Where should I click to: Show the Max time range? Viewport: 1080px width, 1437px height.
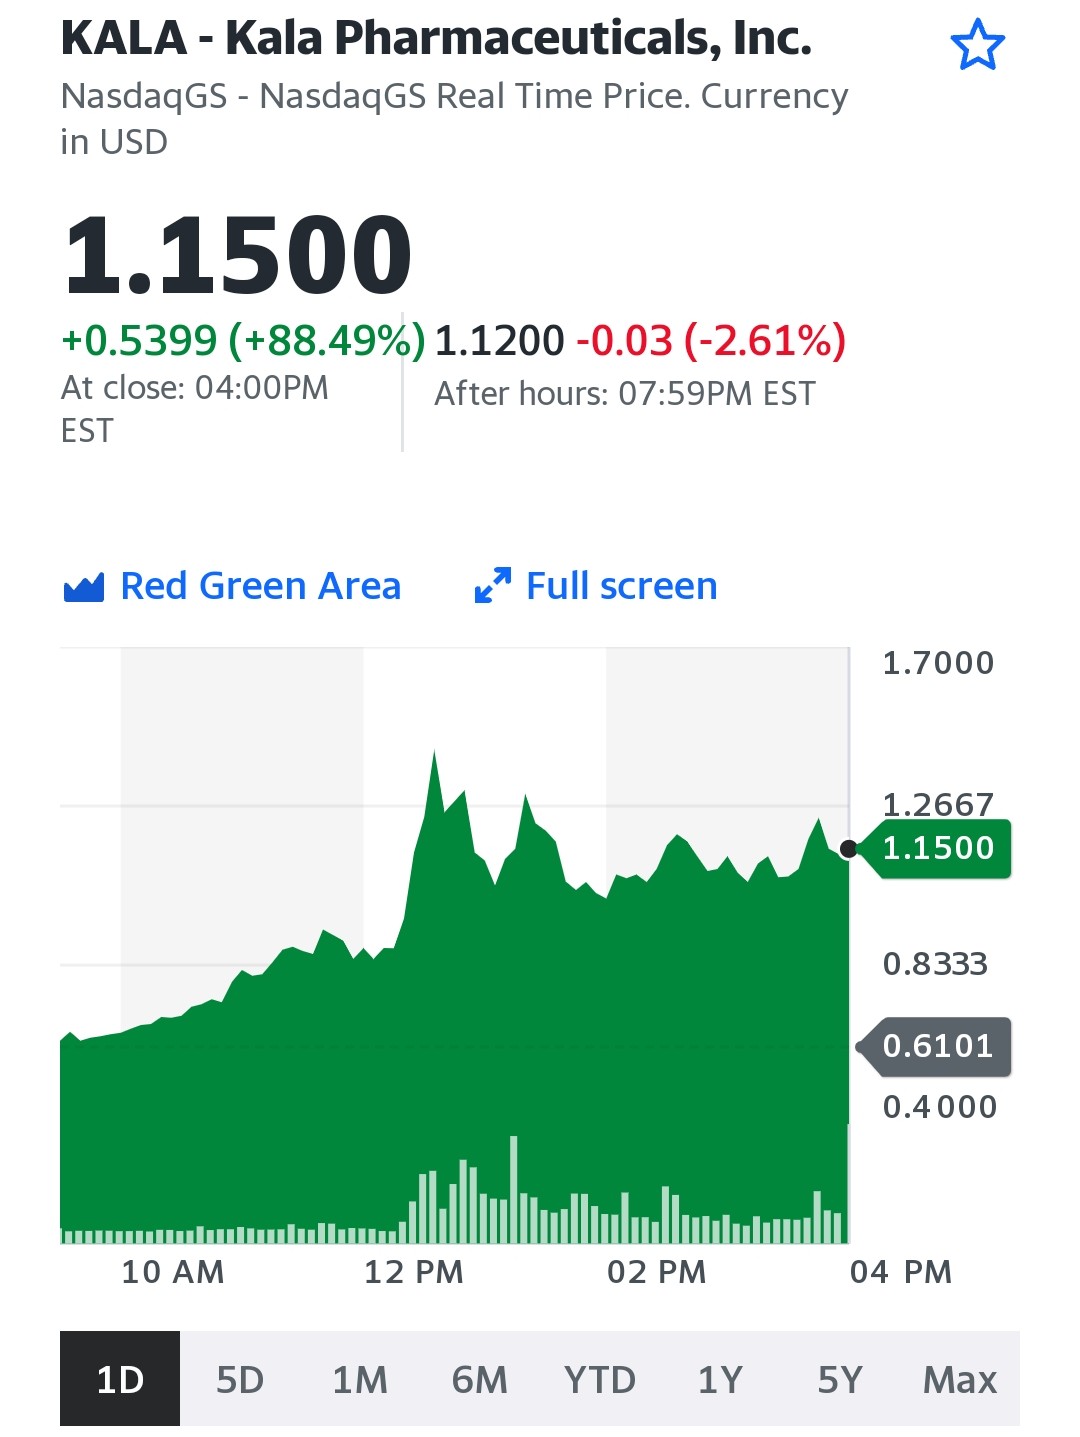click(x=960, y=1379)
